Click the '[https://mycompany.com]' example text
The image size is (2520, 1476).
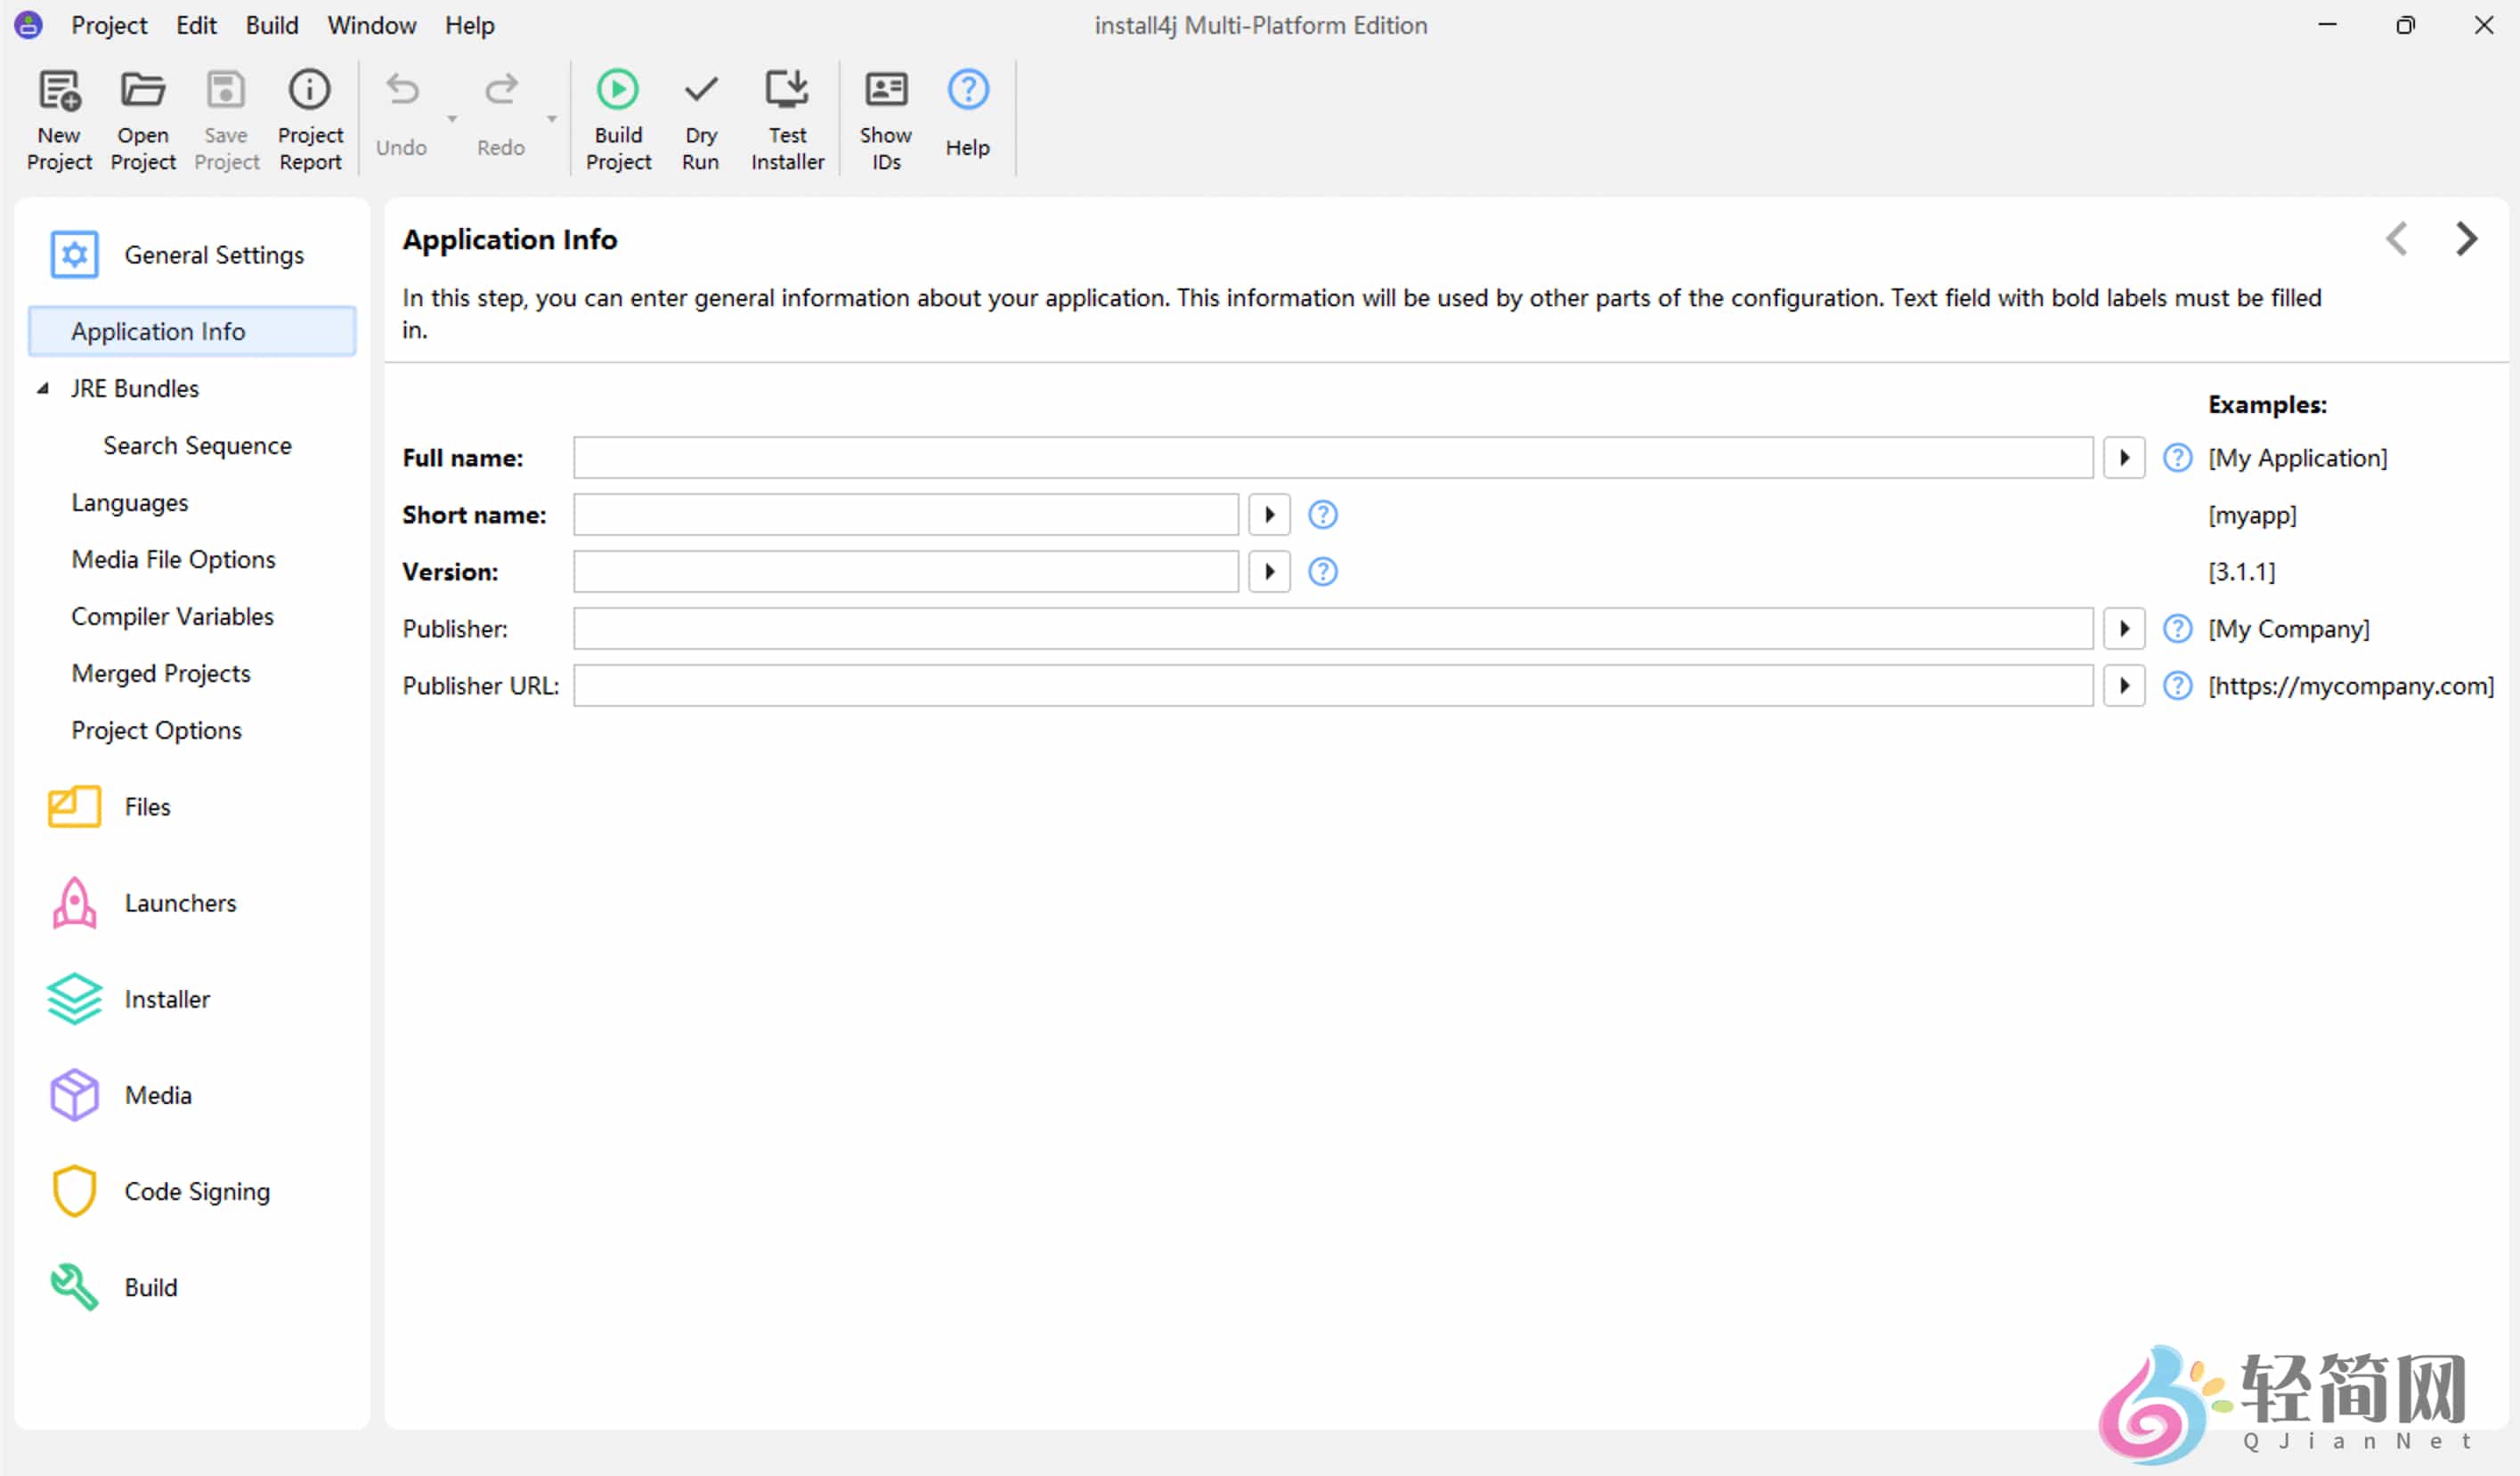point(2351,686)
